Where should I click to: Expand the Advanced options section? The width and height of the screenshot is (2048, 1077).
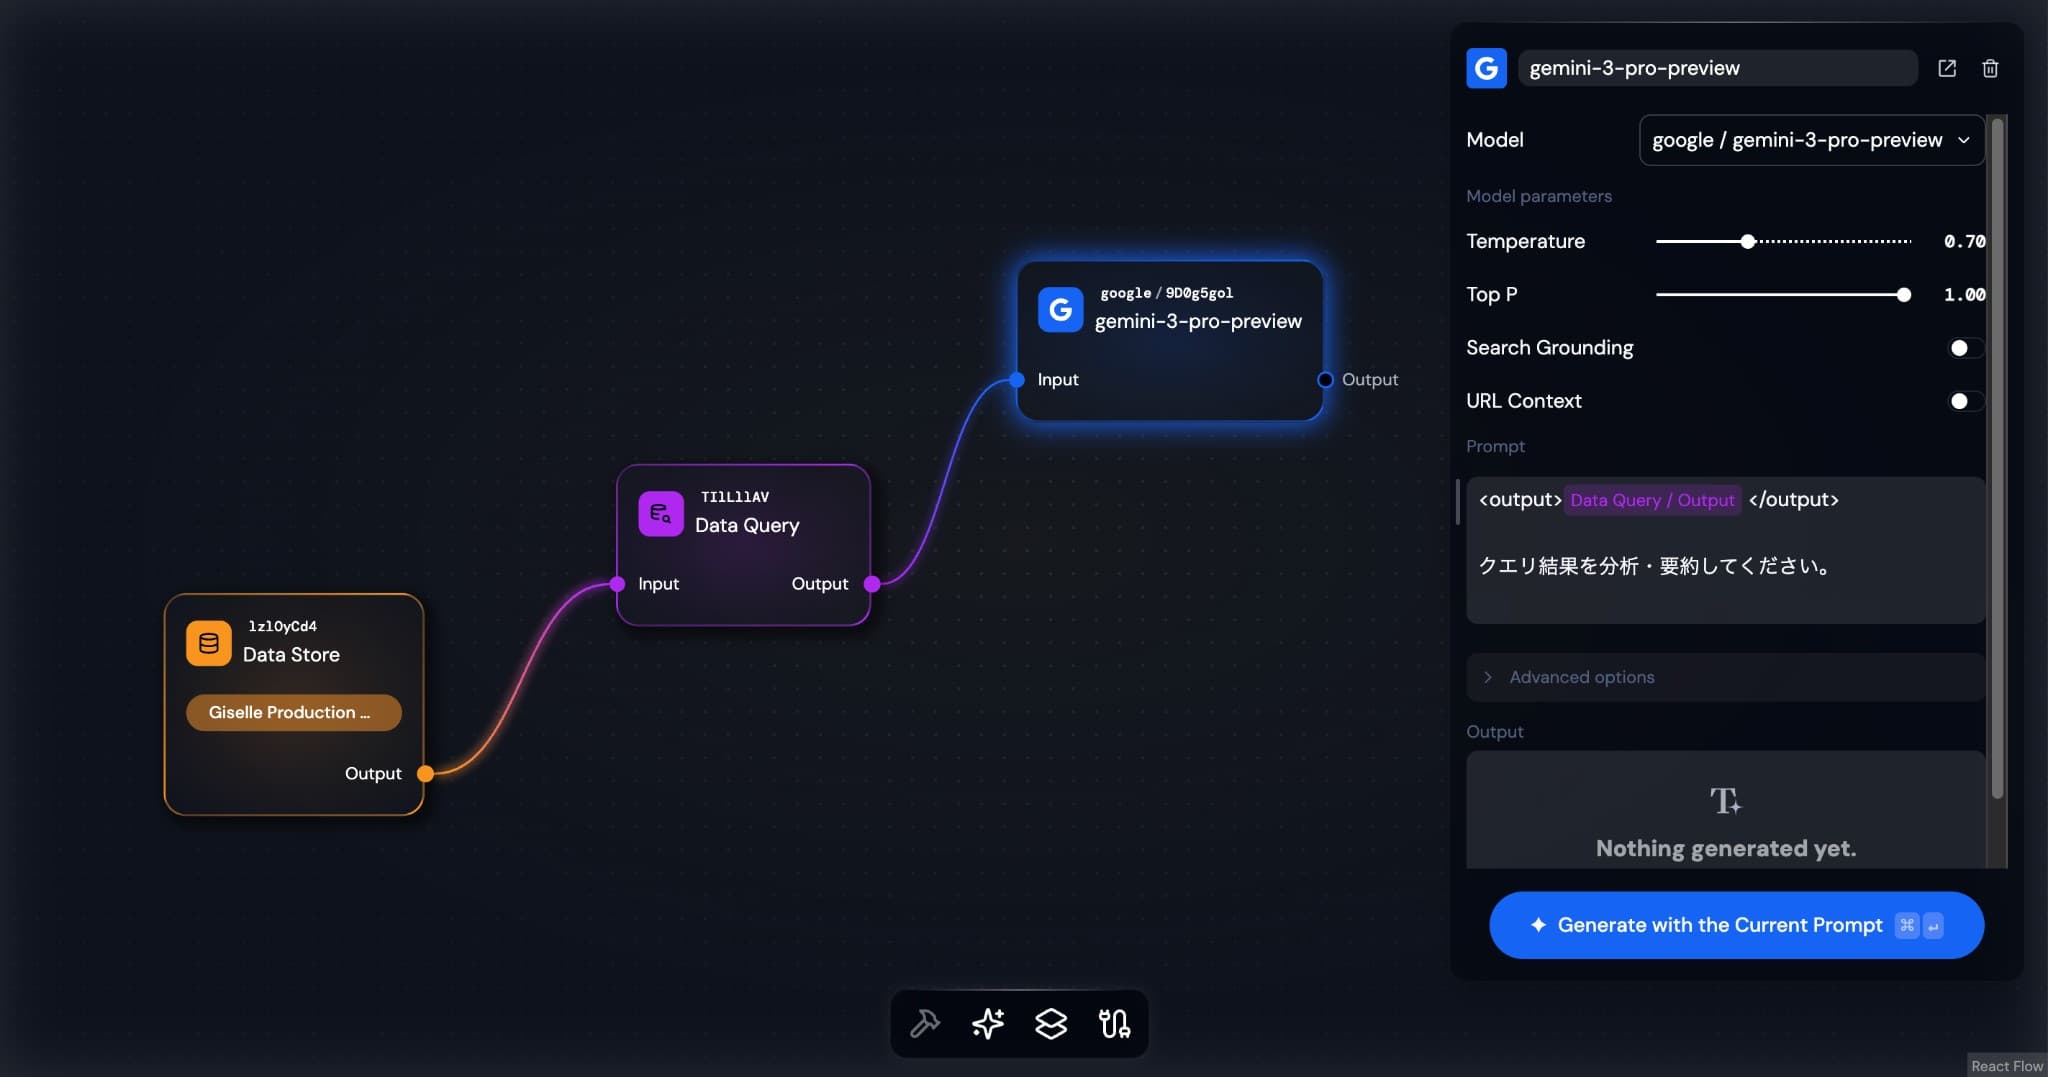point(1581,677)
